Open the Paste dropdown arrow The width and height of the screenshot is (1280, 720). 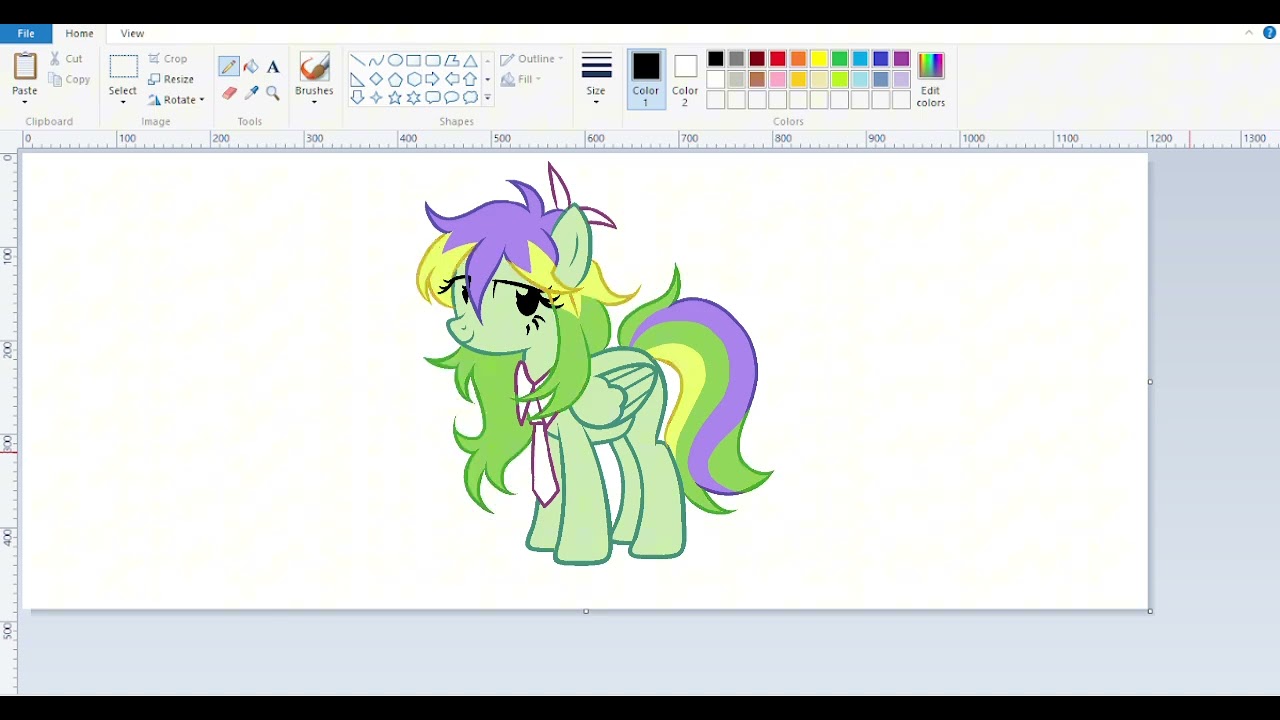point(25,101)
